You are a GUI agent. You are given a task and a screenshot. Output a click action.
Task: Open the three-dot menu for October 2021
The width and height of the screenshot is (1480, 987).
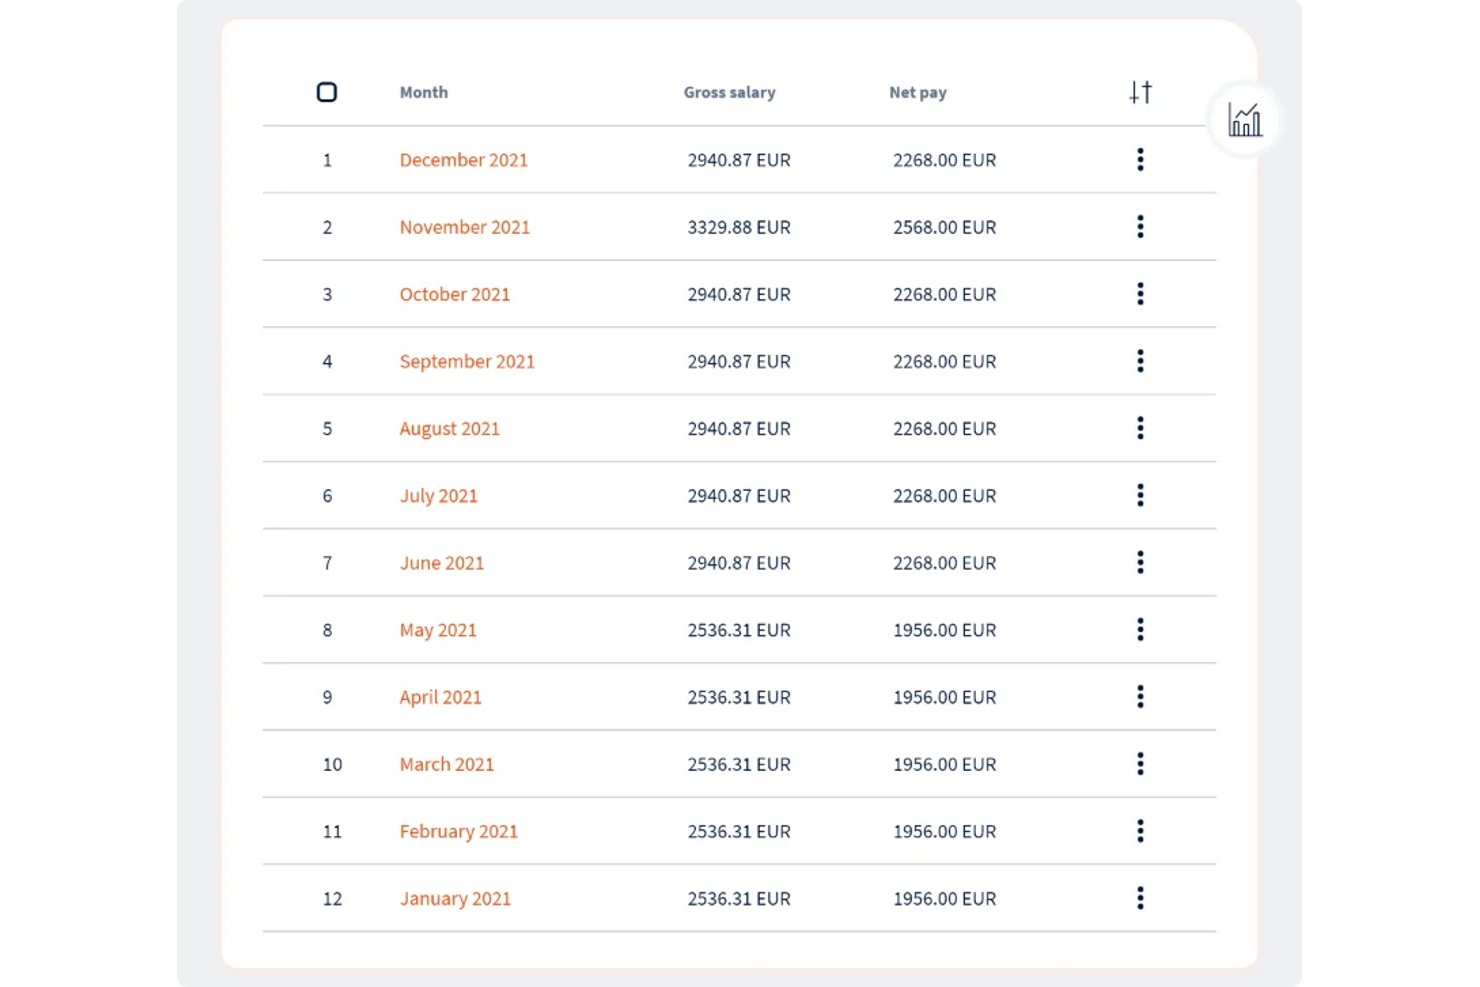click(x=1140, y=294)
